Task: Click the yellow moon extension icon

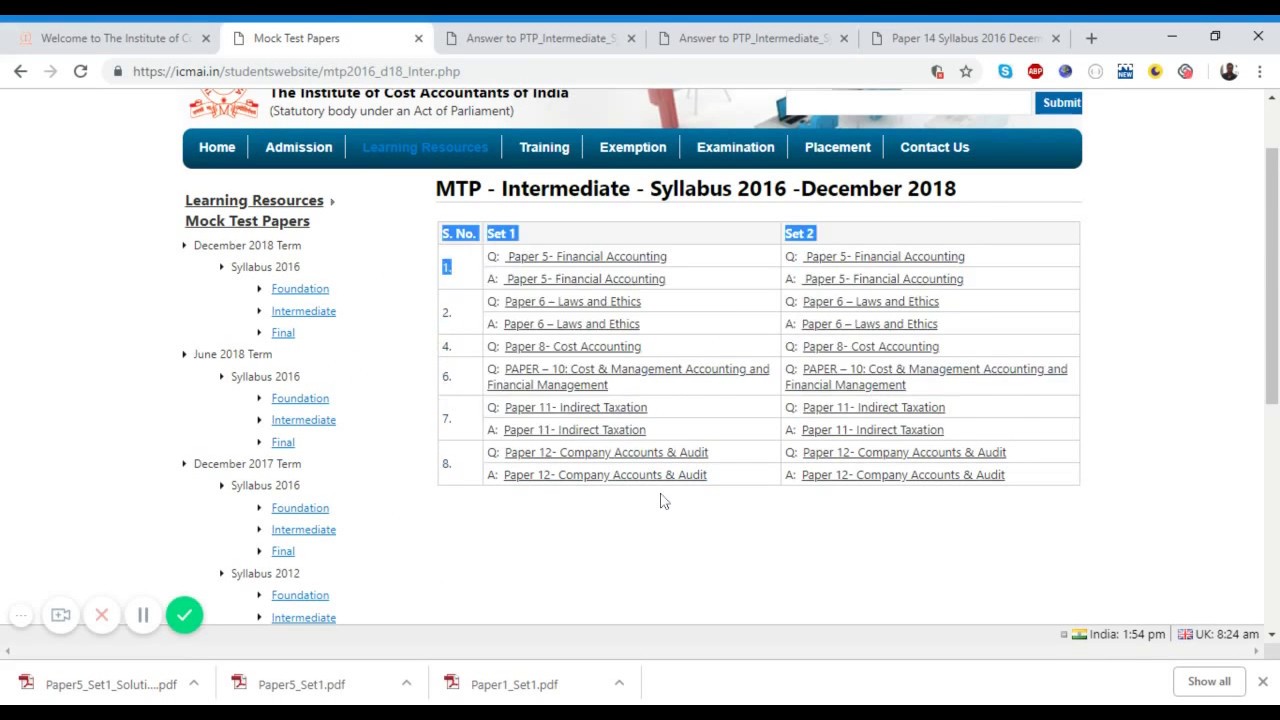Action: click(1155, 71)
